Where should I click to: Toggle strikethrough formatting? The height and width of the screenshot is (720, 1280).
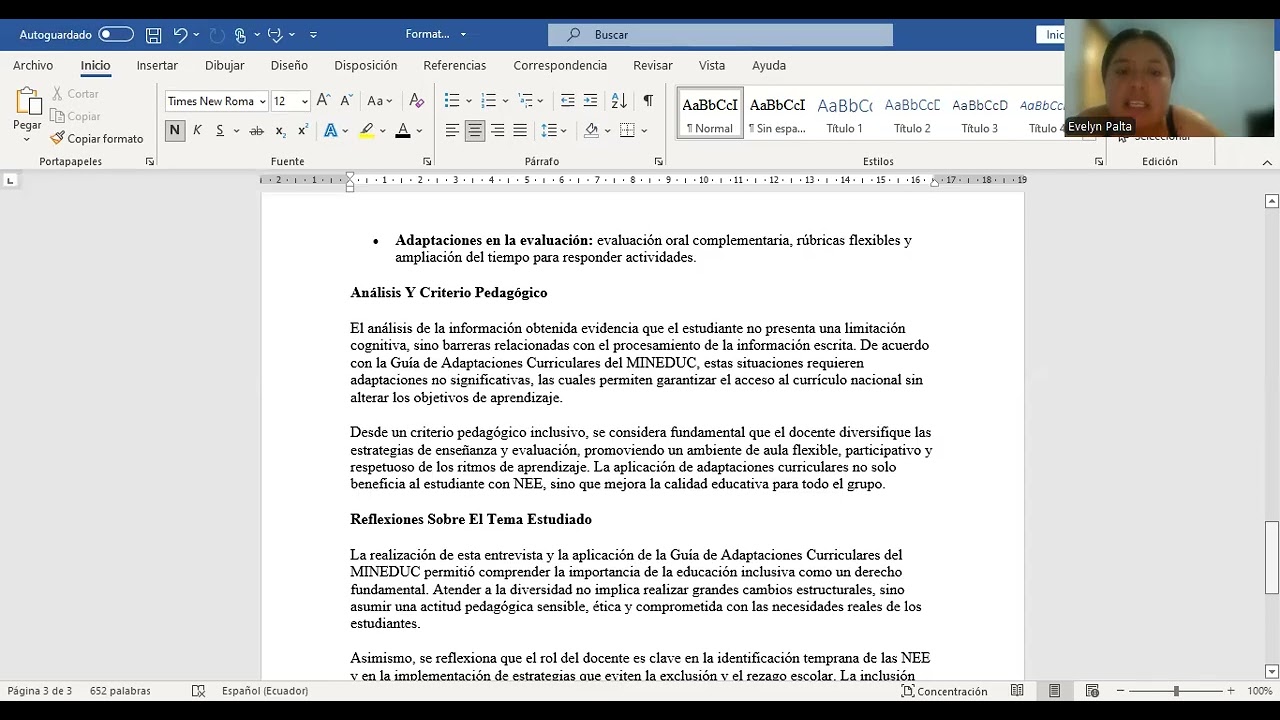pos(257,131)
